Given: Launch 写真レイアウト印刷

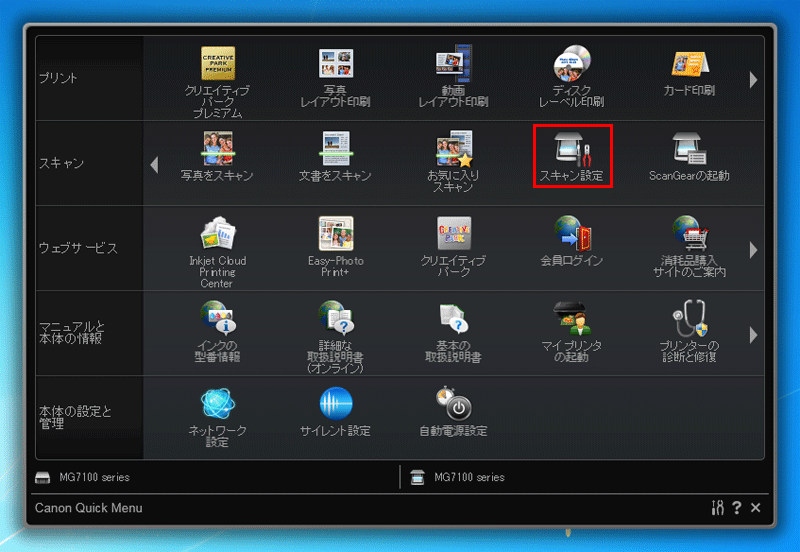Looking at the screenshot, I should coord(336,77).
